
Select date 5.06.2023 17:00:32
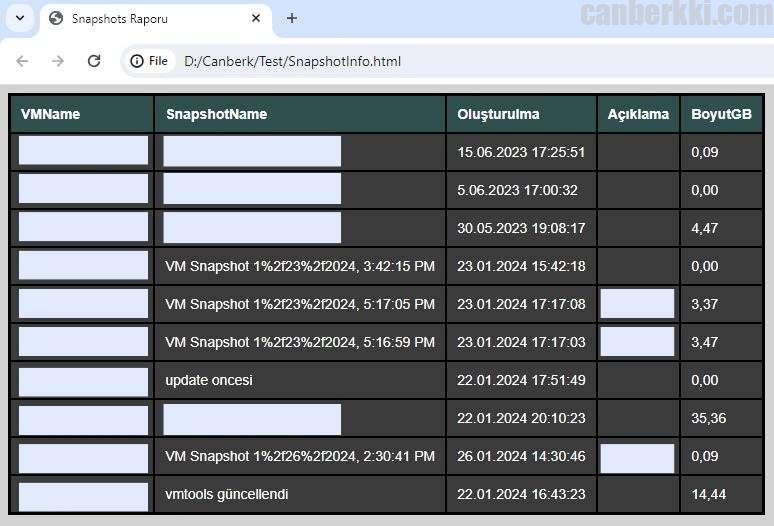pos(517,190)
